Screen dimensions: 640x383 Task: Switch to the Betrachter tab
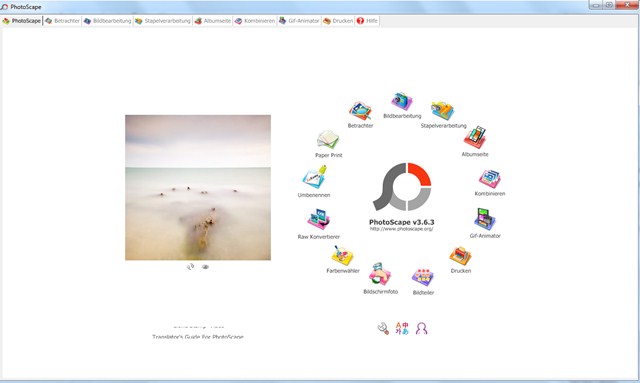point(62,21)
